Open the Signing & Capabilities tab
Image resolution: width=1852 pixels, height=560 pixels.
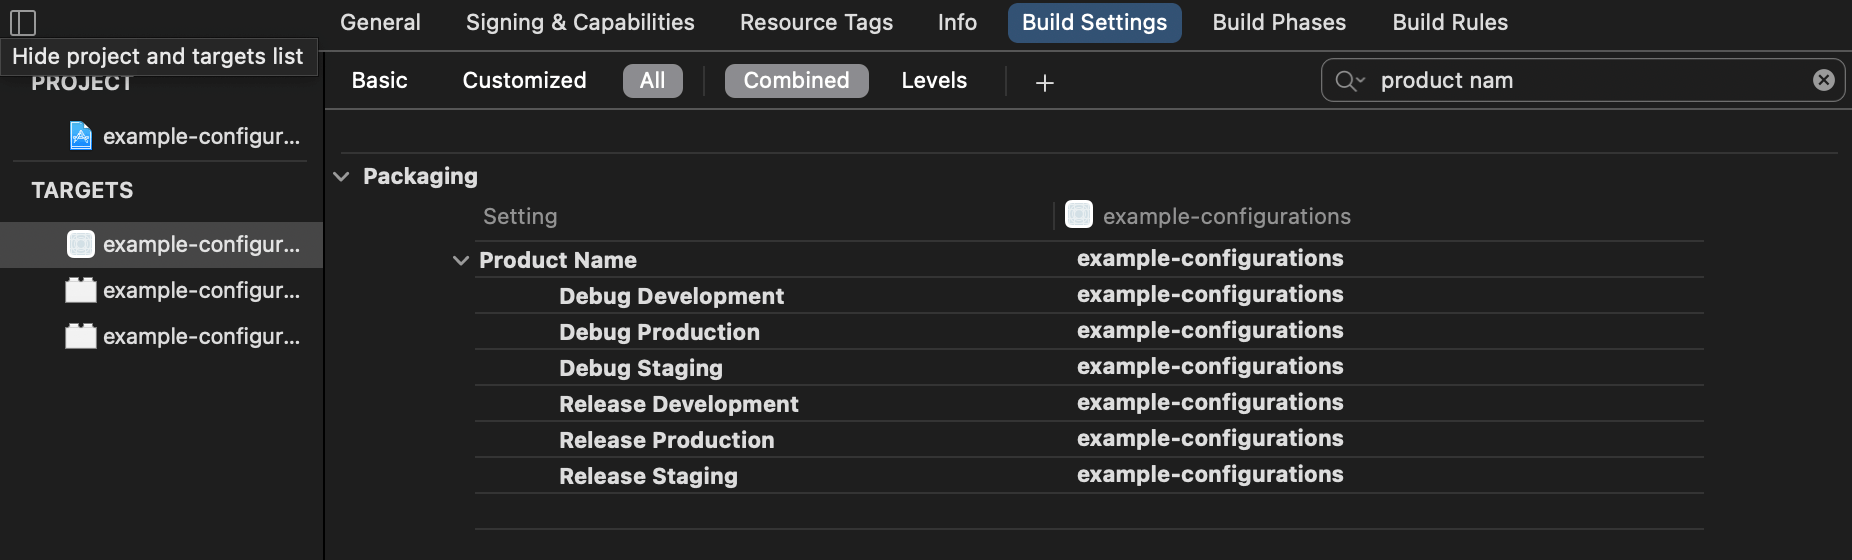[x=580, y=23]
